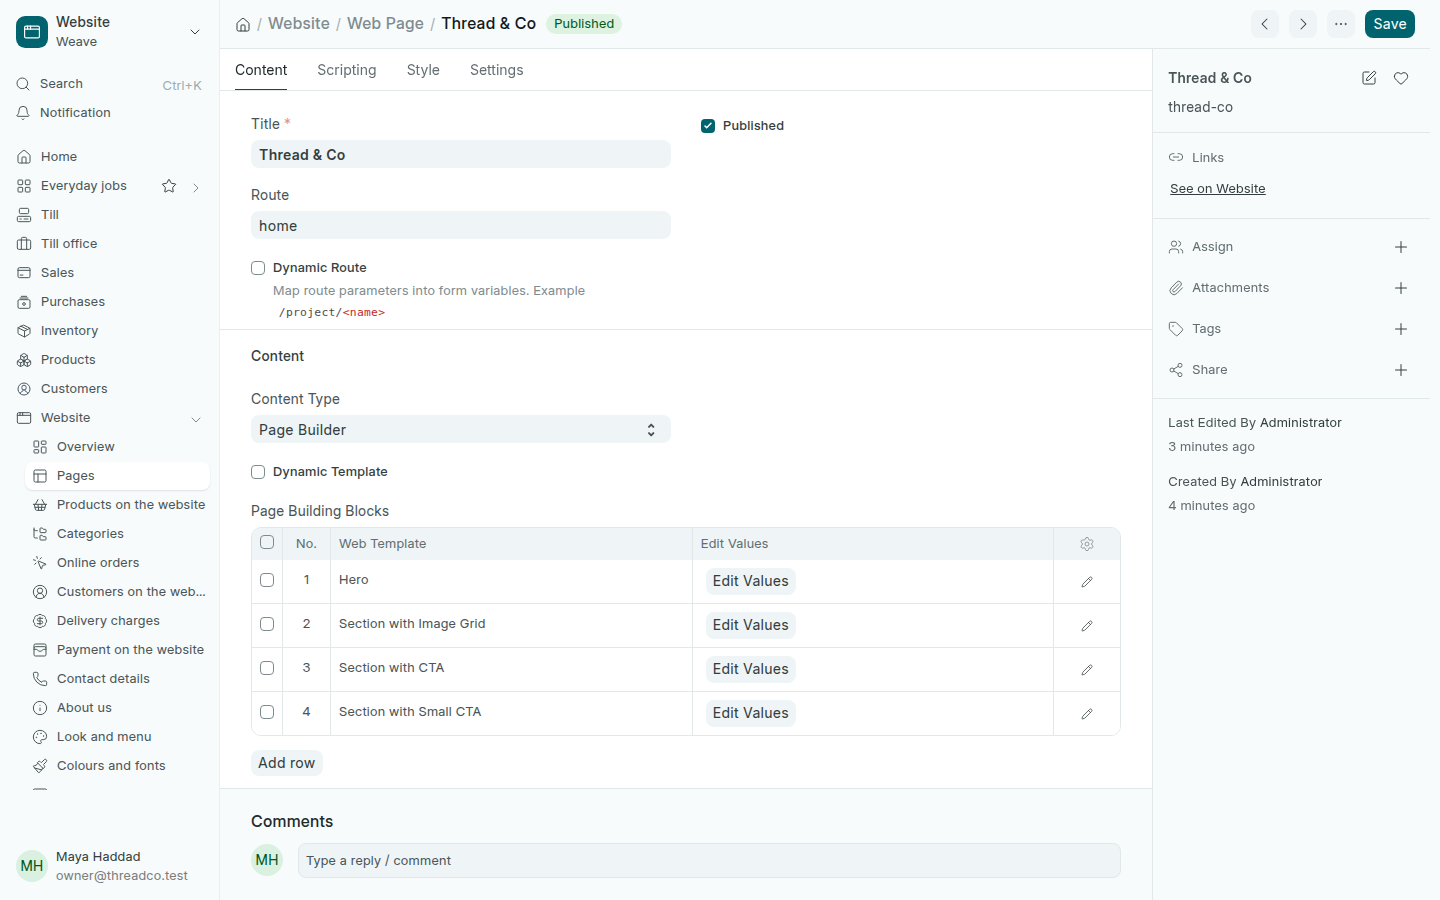Viewport: 1440px width, 900px height.
Task: Expand the Everyday jobs chevron
Action: point(196,187)
